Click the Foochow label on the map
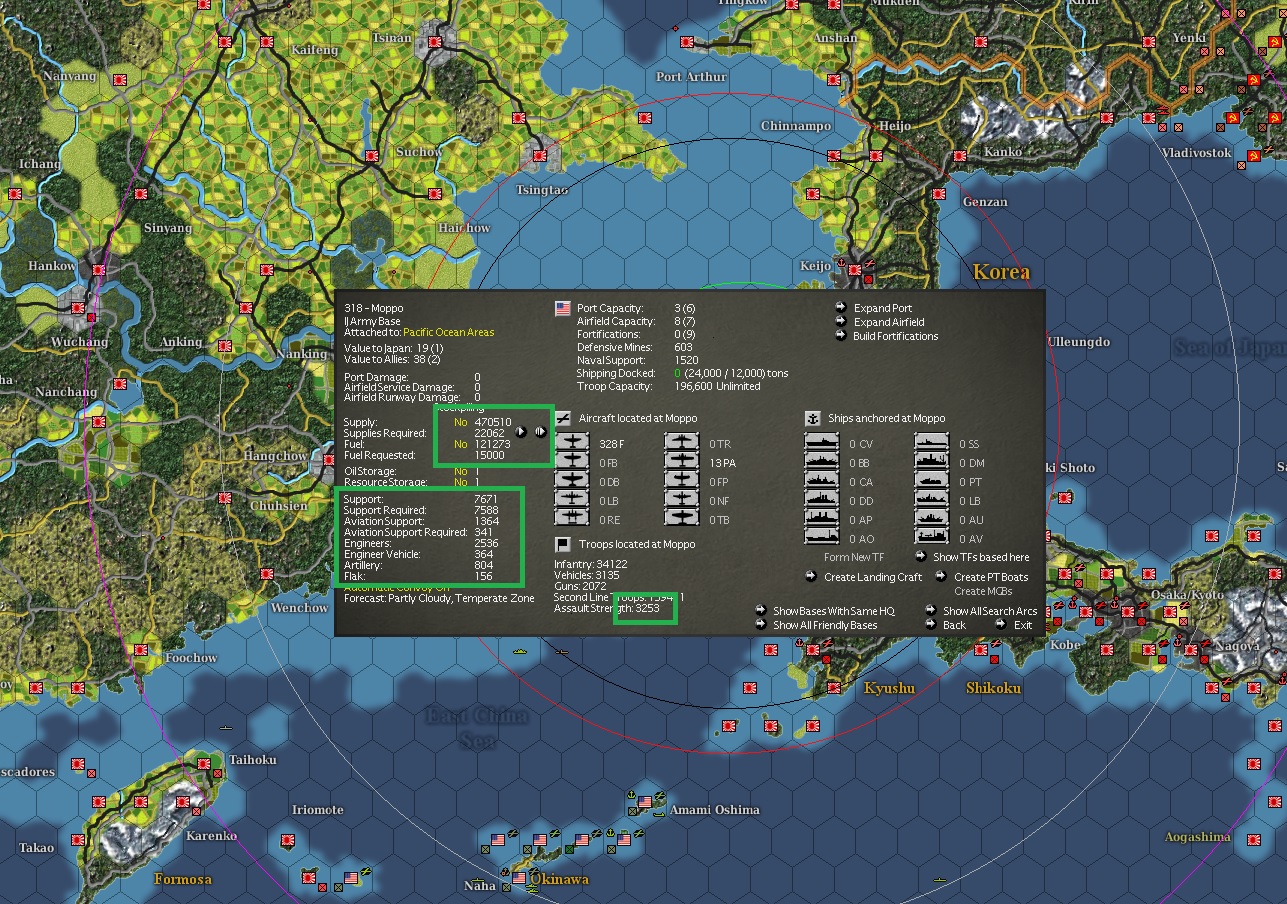Screen dimensions: 1287x904 [191, 658]
